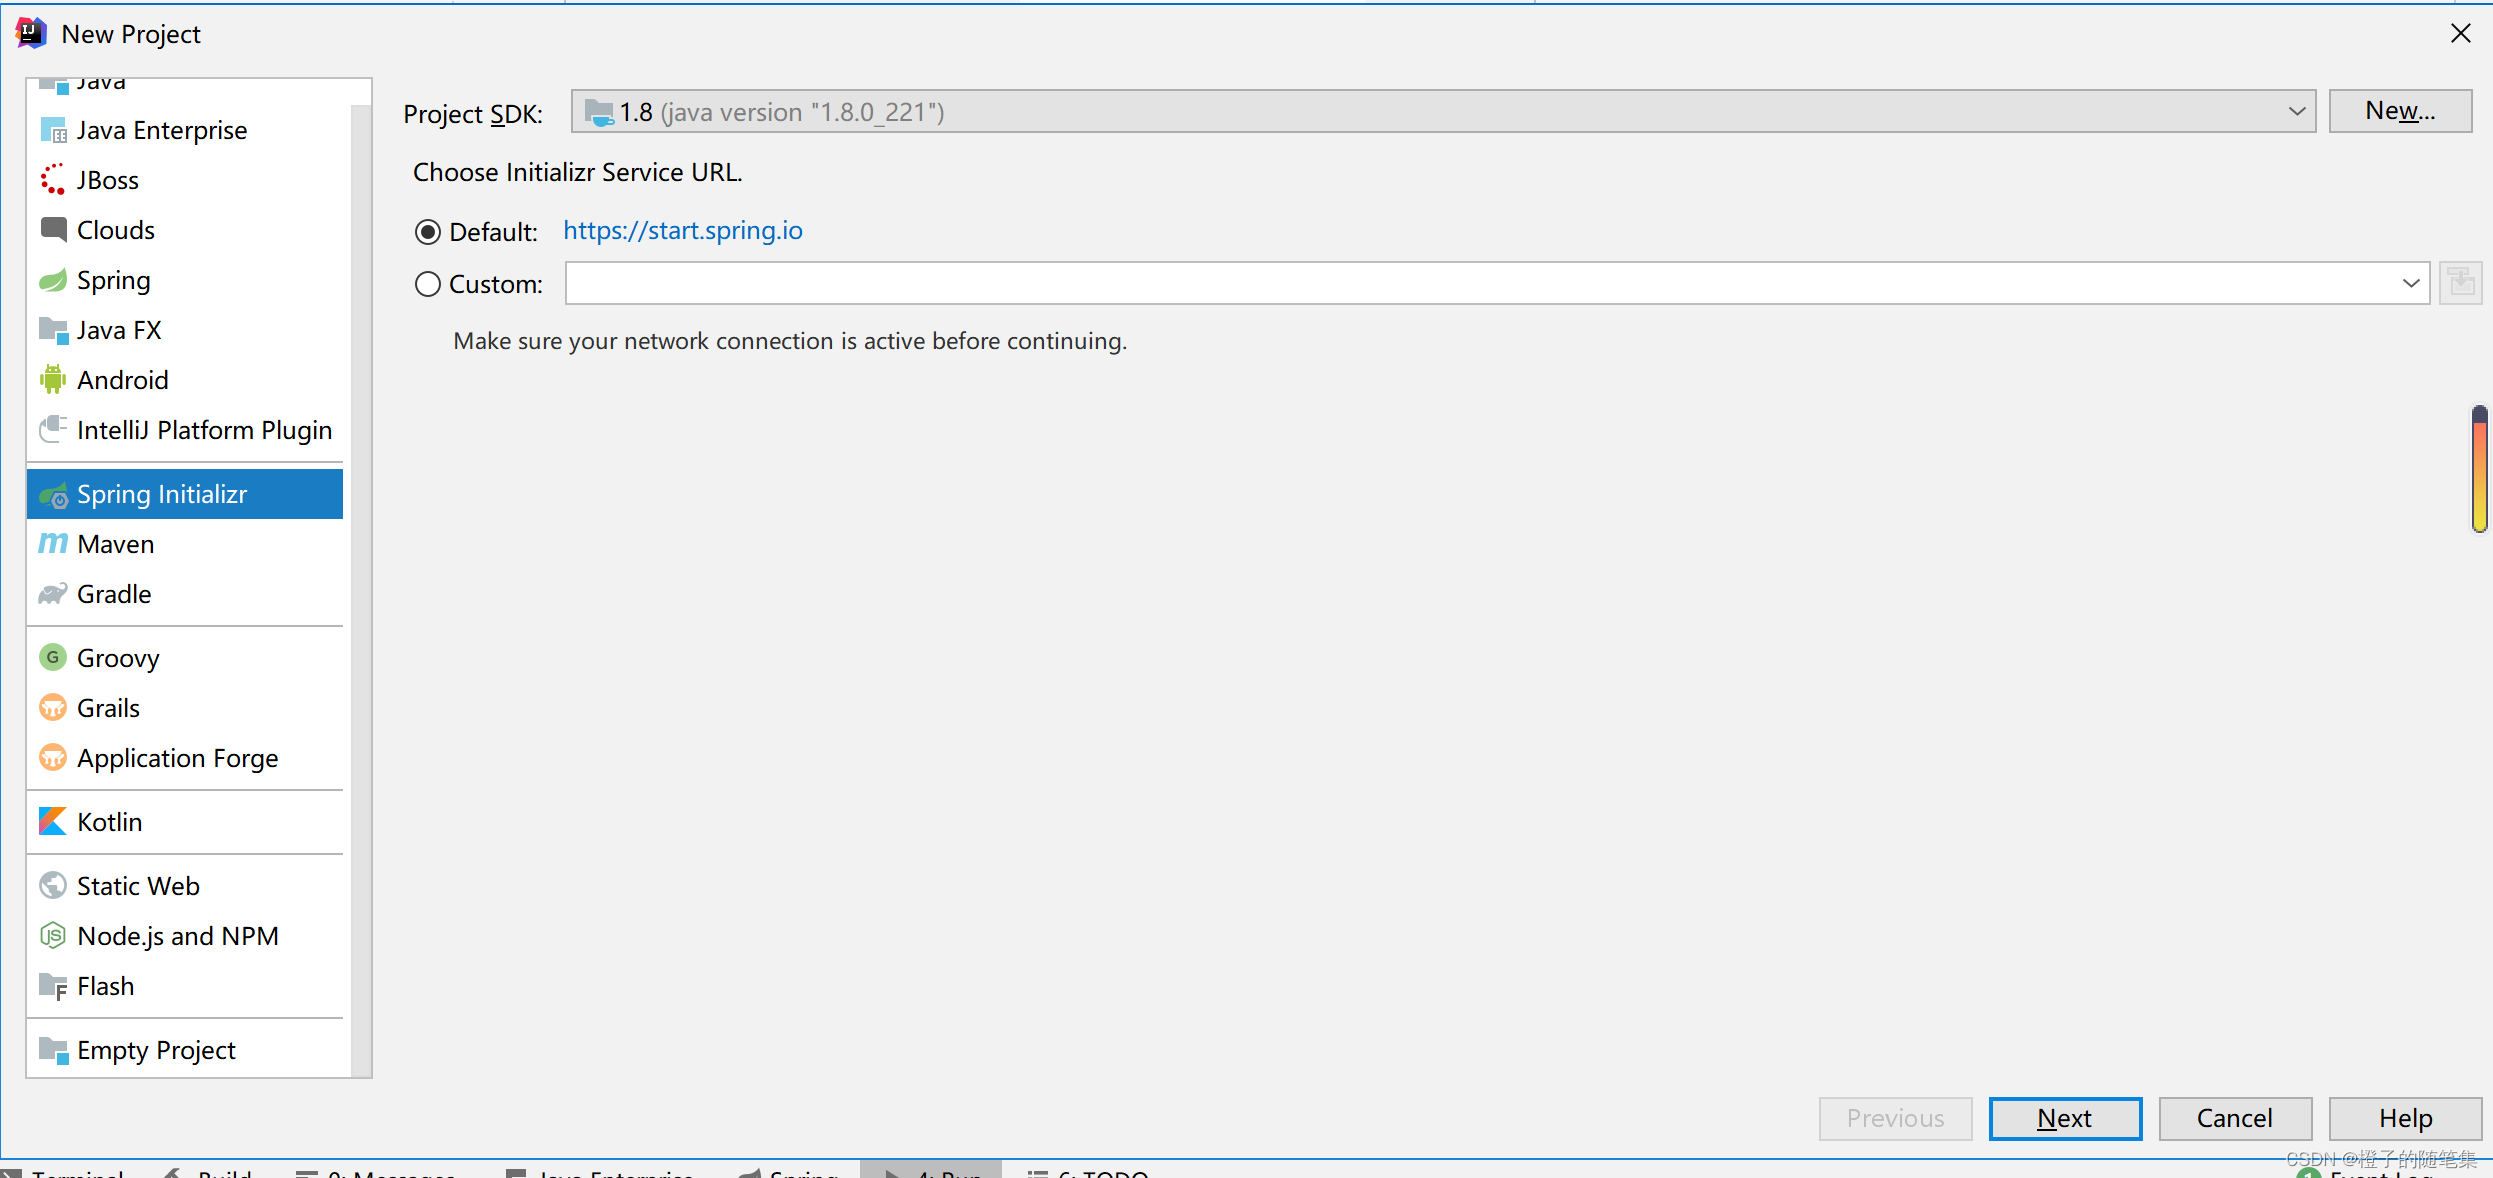Click the https://start.spring.io link

coord(684,229)
